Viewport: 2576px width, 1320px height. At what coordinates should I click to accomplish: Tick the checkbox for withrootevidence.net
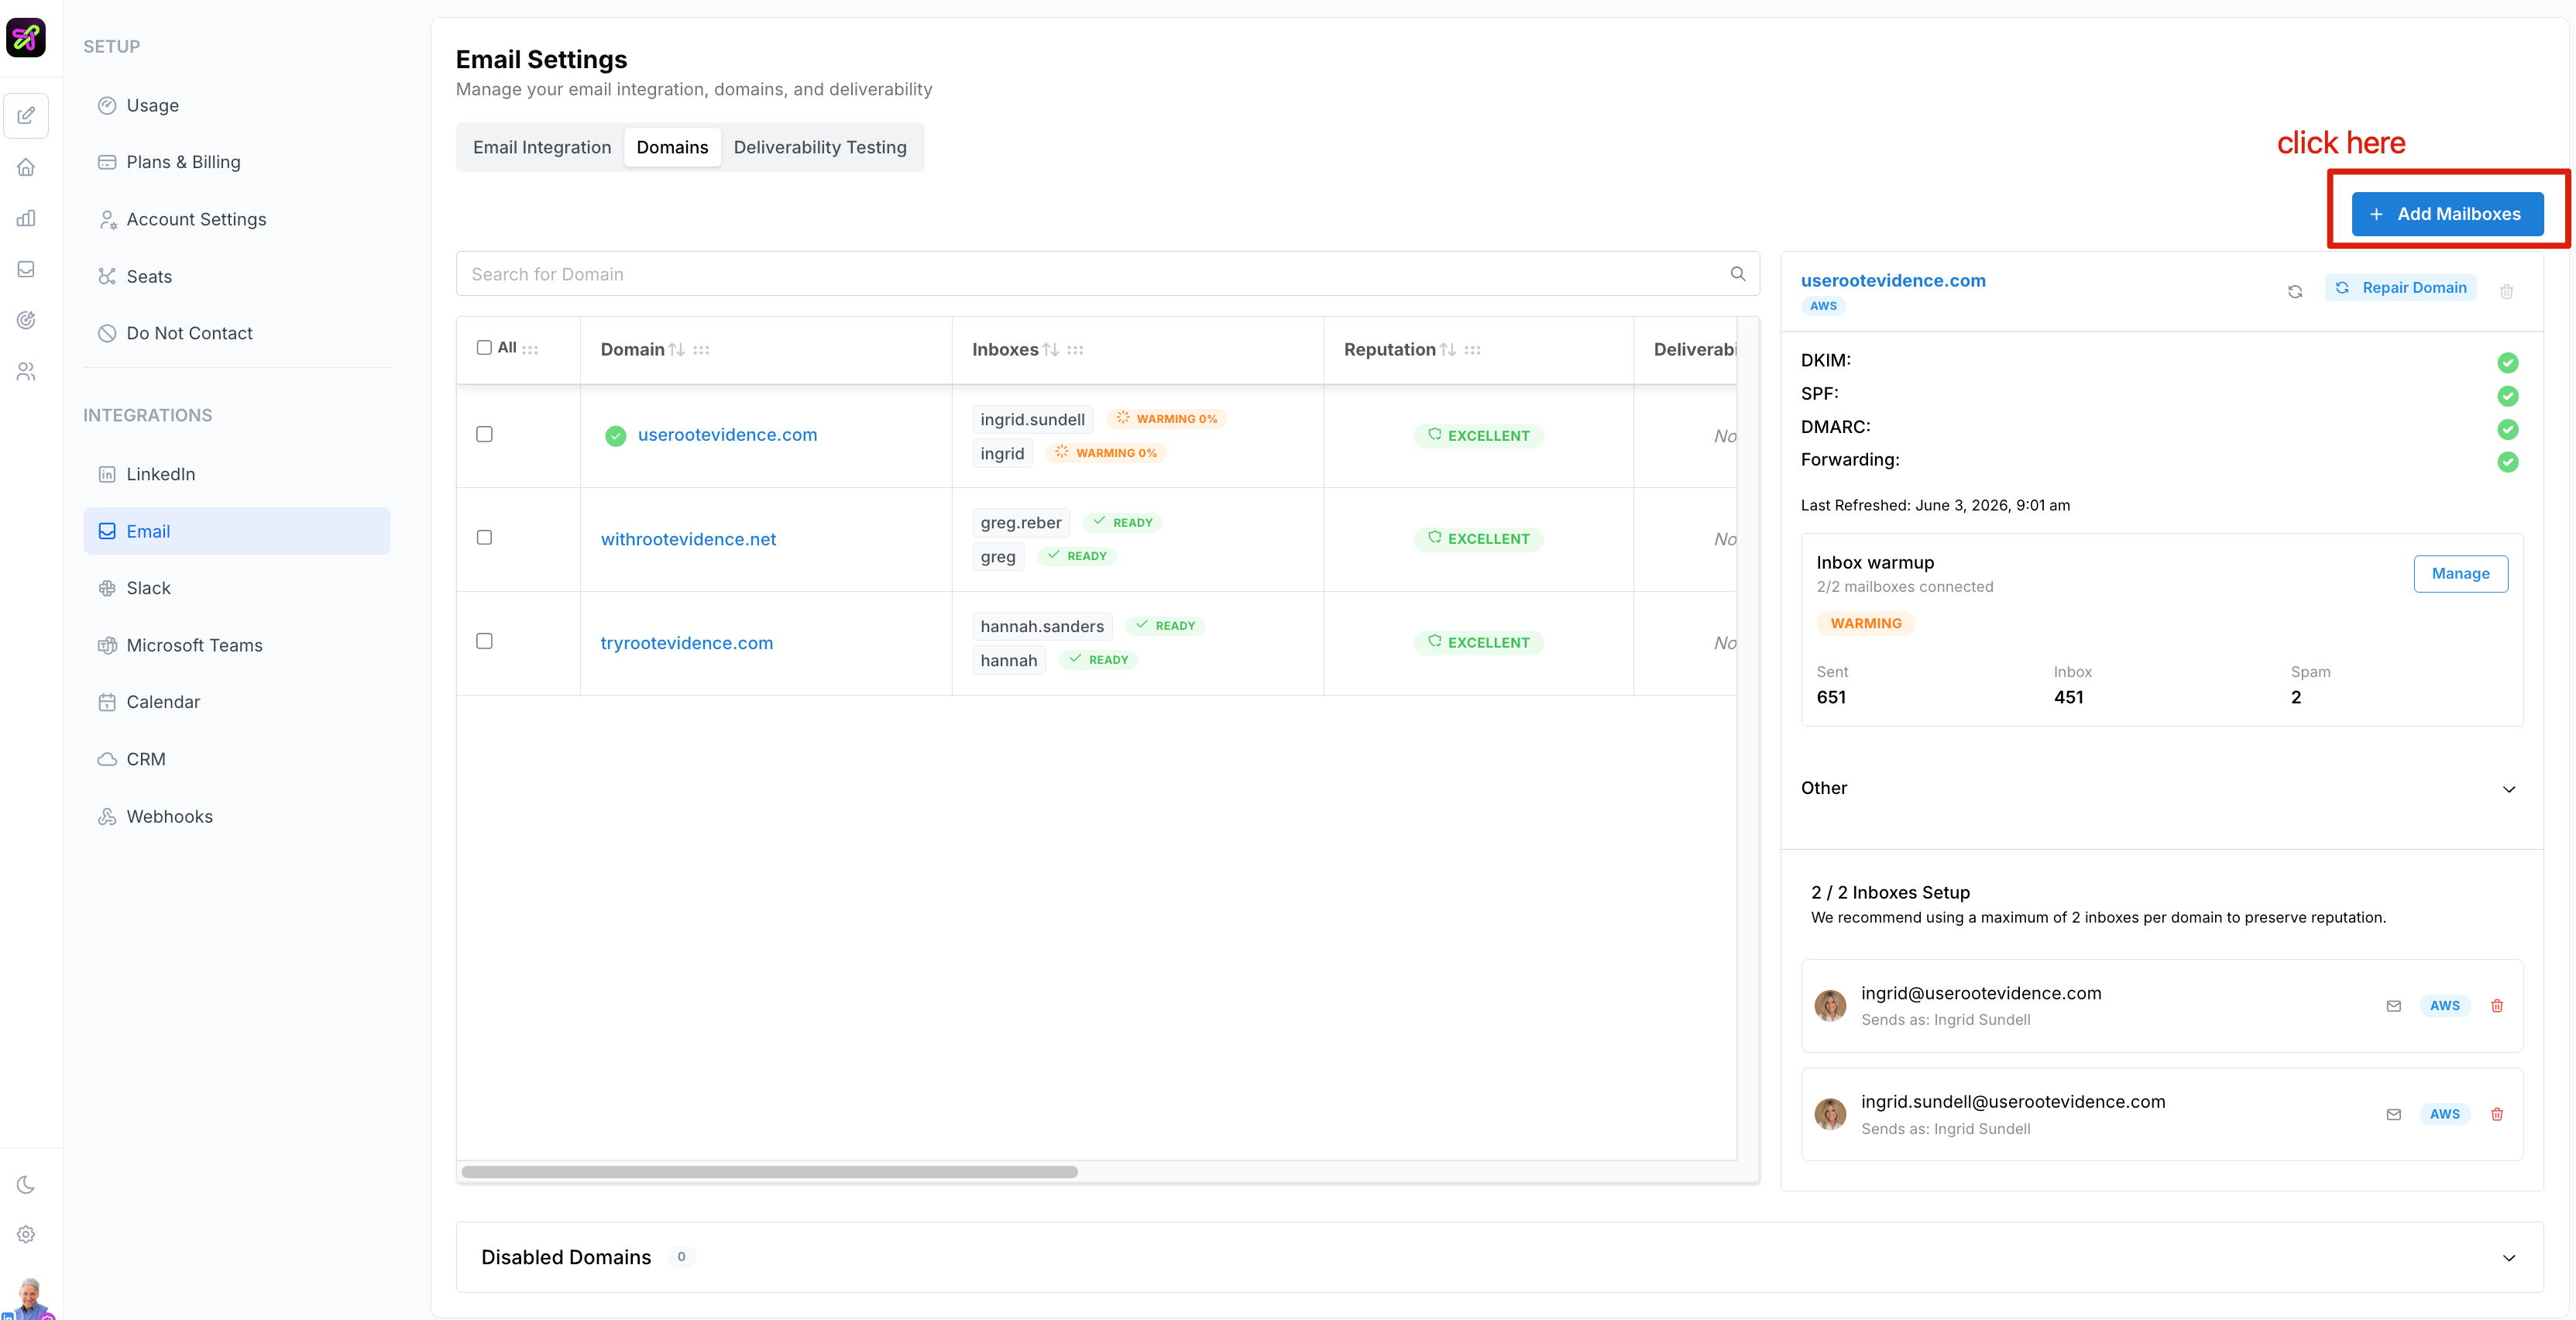coord(484,537)
